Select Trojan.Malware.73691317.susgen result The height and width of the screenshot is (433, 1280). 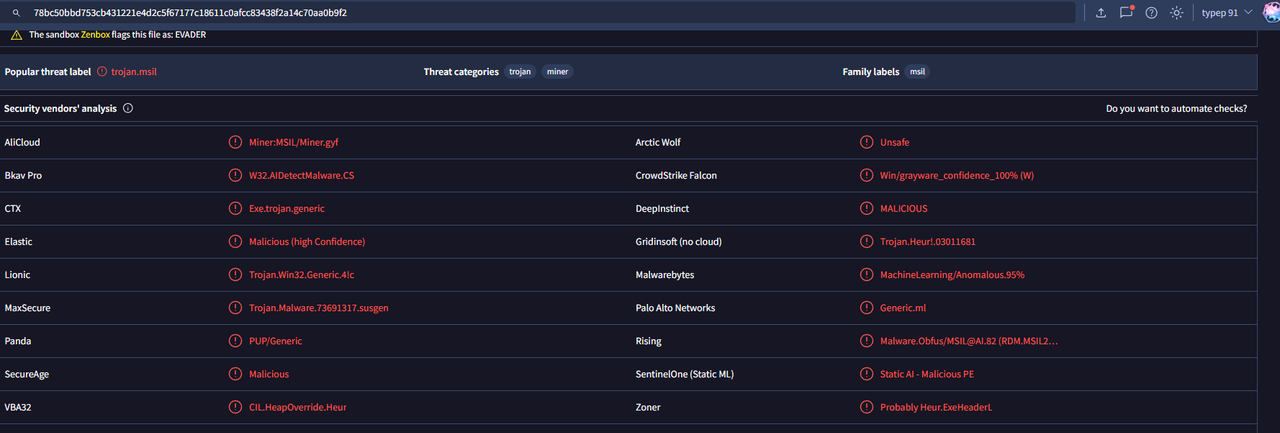[x=319, y=308]
